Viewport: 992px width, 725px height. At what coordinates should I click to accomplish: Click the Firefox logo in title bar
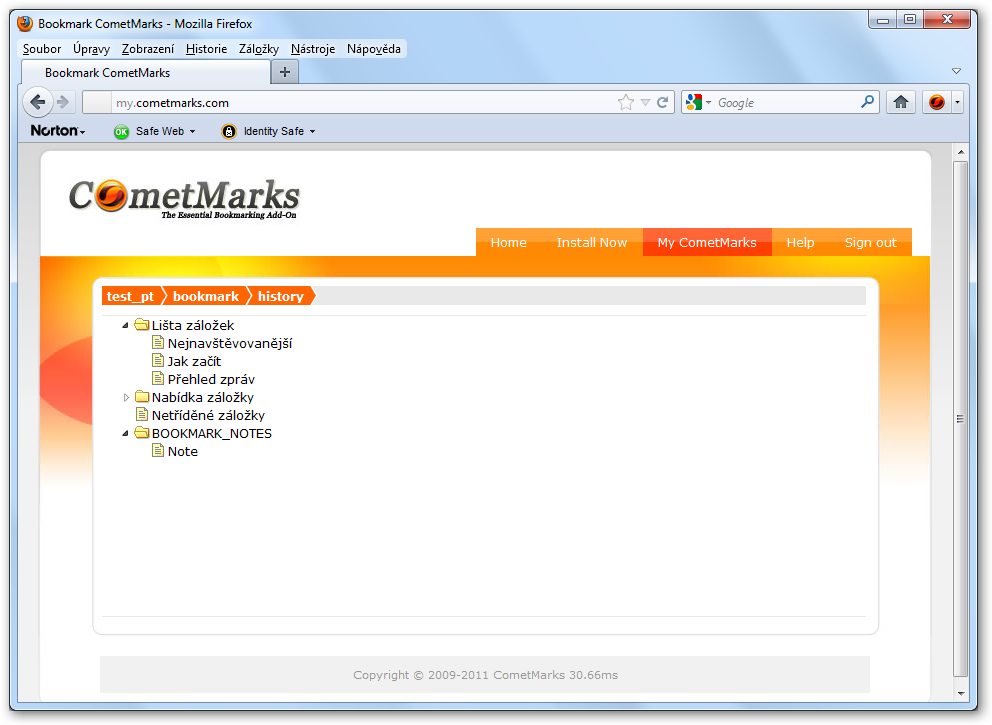click(25, 23)
